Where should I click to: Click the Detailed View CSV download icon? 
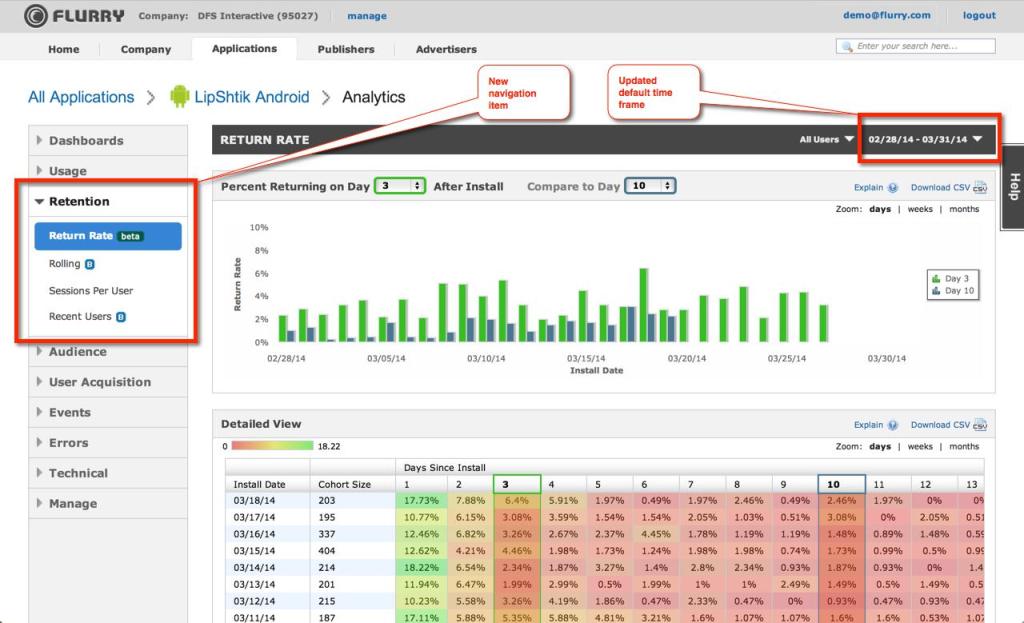pos(980,425)
